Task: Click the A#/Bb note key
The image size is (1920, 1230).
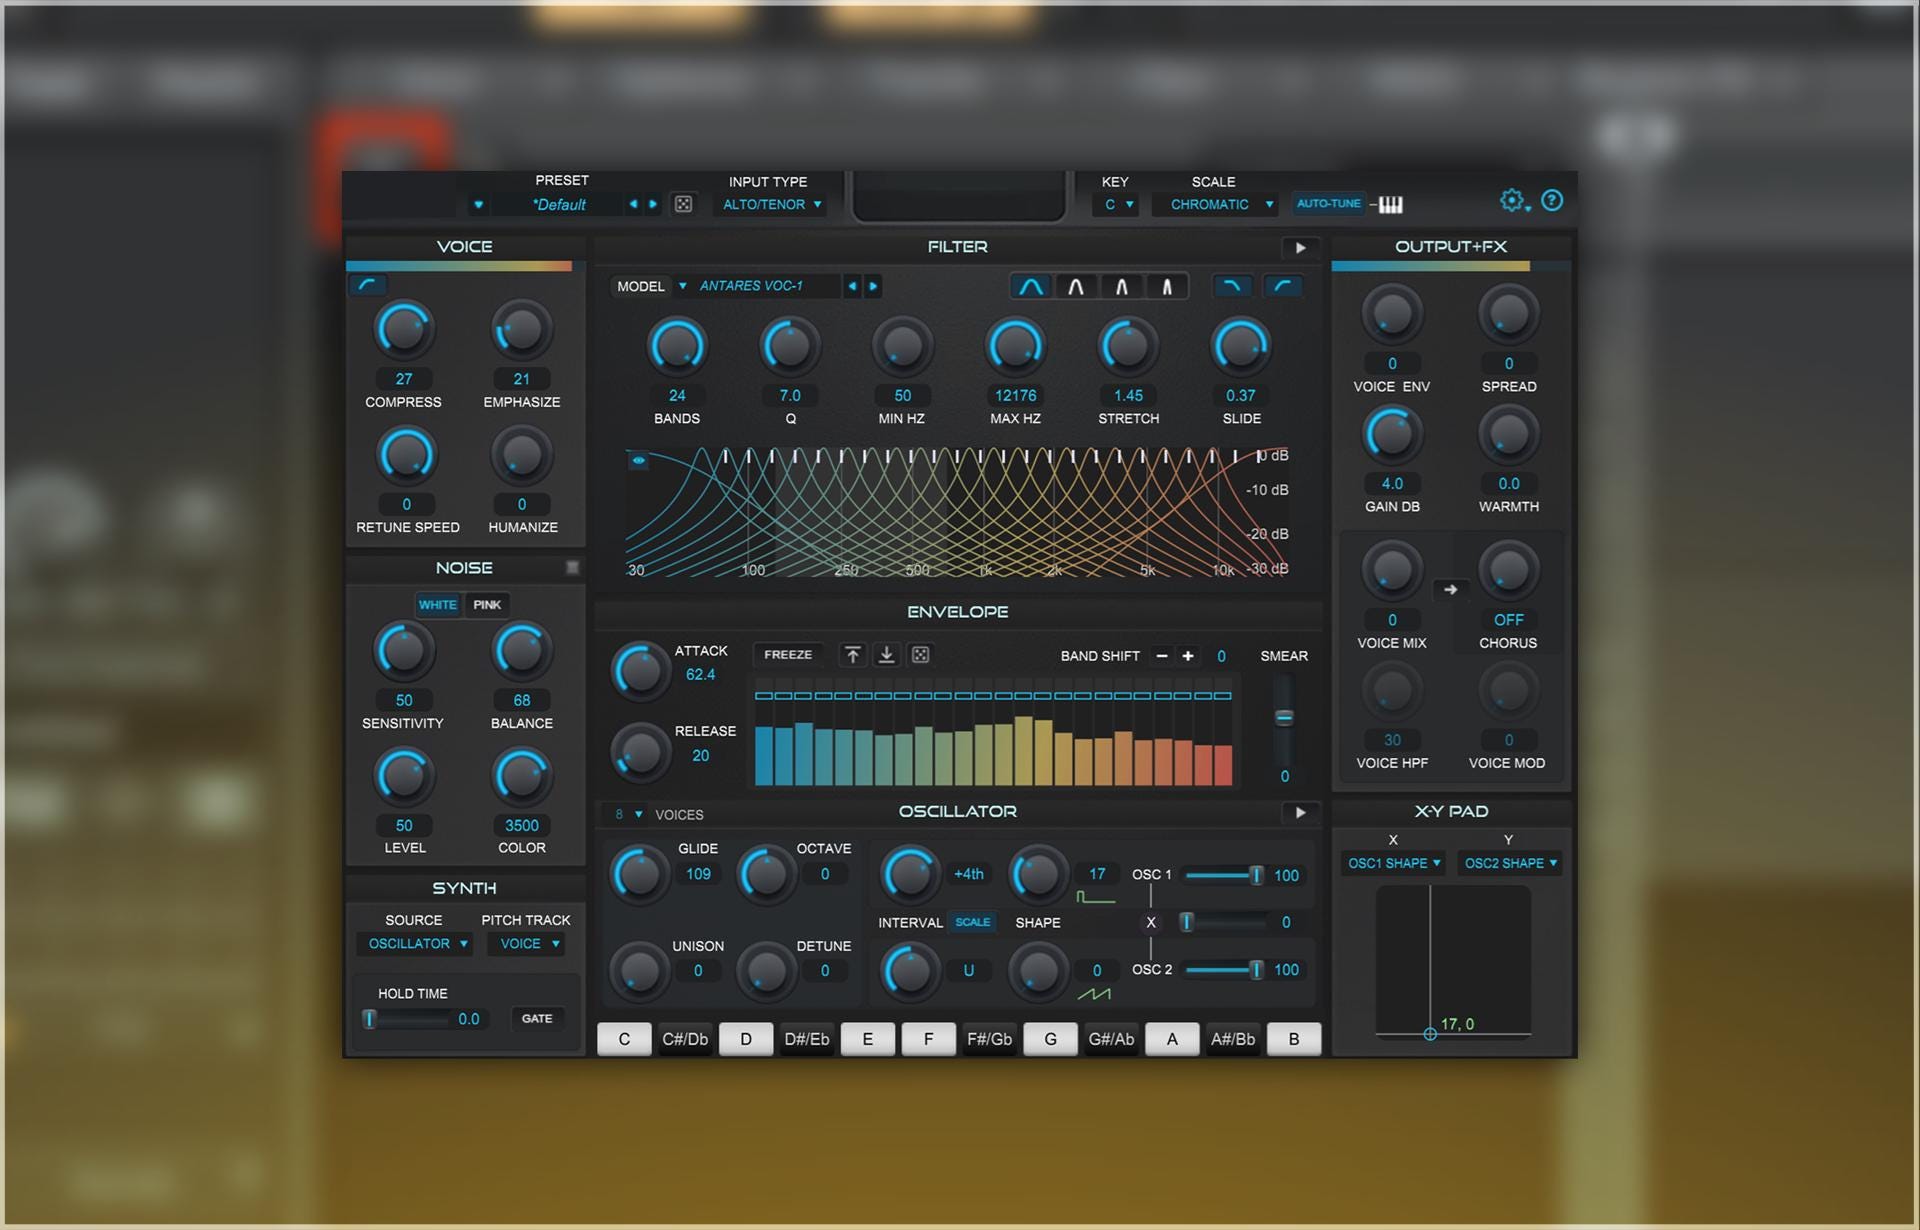Action: pyautogui.click(x=1233, y=1039)
